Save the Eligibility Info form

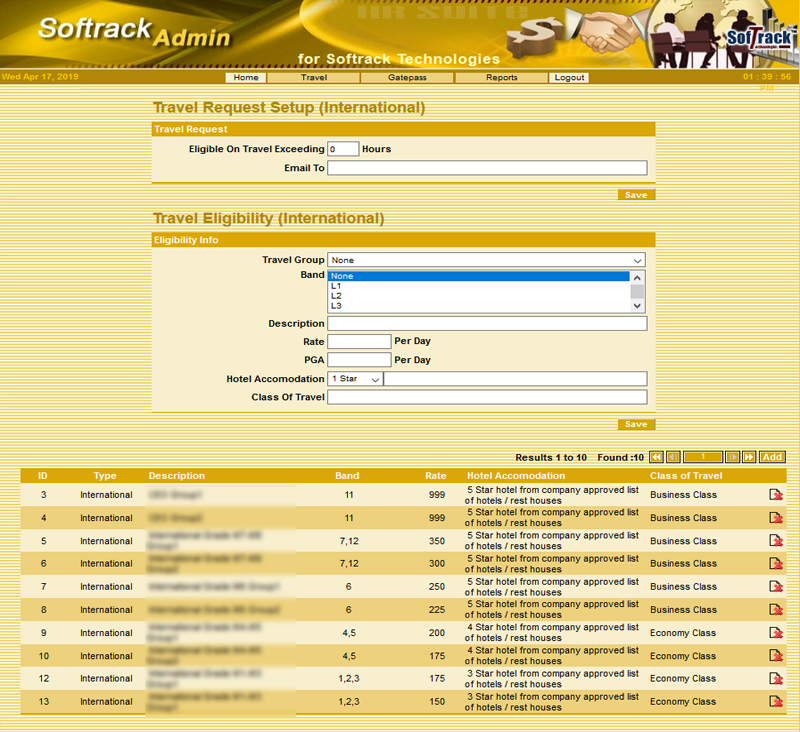click(636, 424)
